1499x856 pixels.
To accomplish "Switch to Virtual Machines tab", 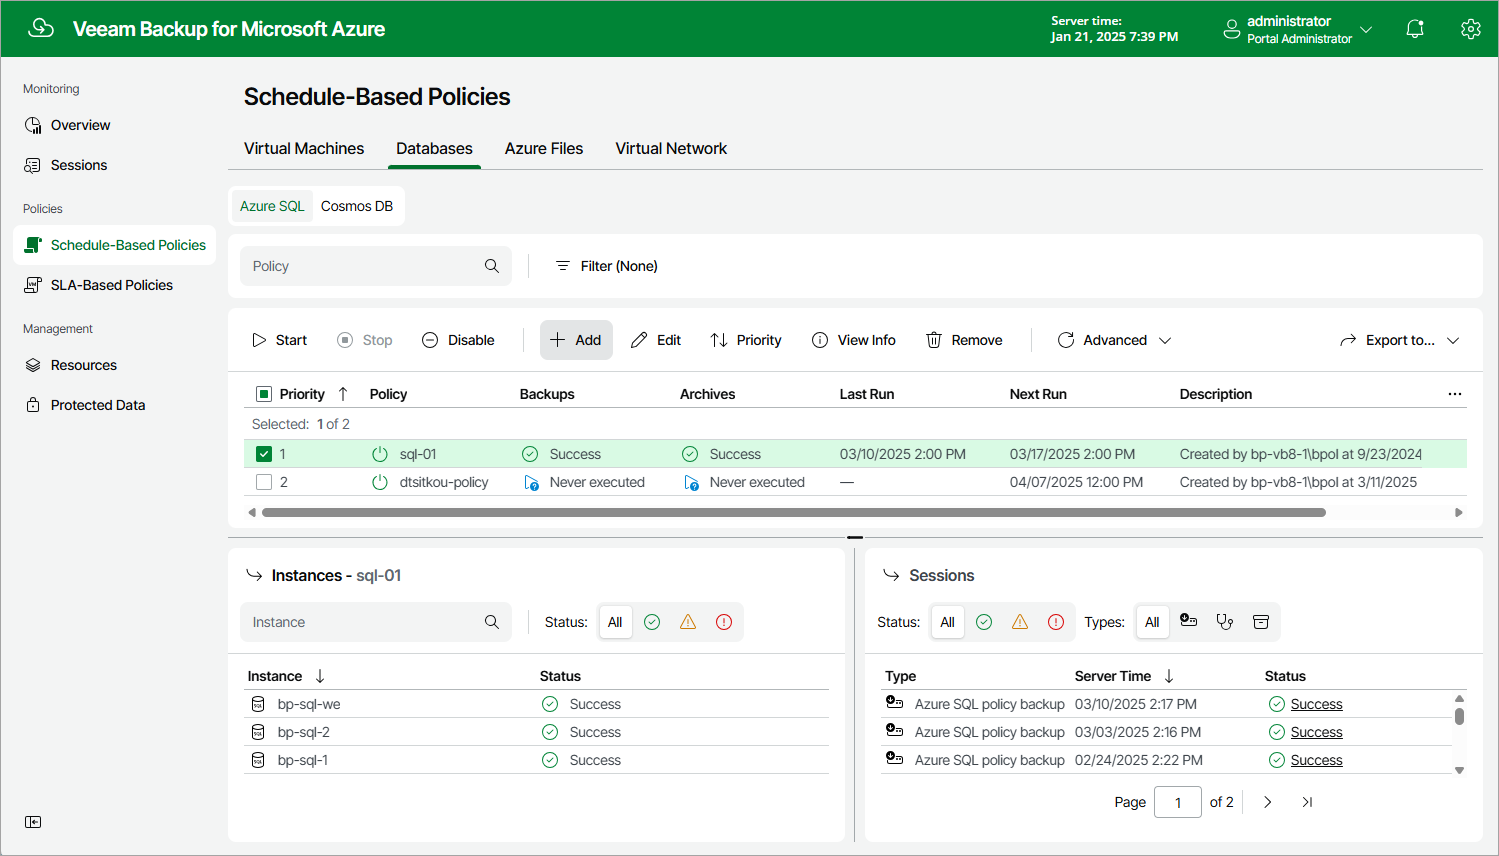I will coord(304,148).
